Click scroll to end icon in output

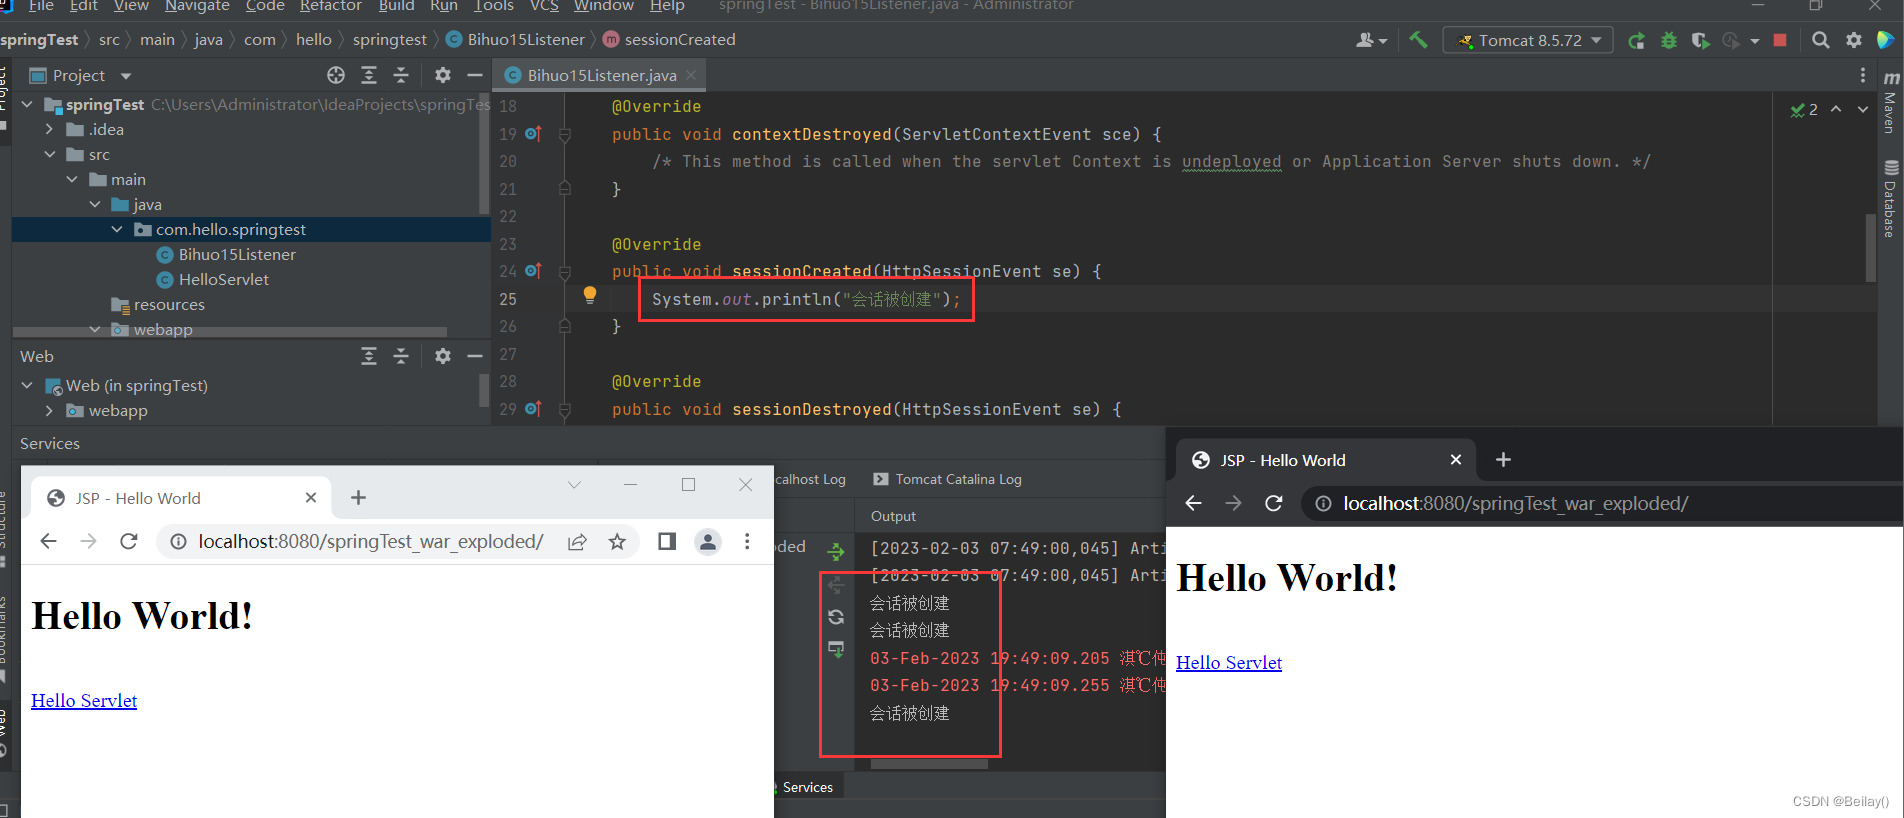pos(836,650)
